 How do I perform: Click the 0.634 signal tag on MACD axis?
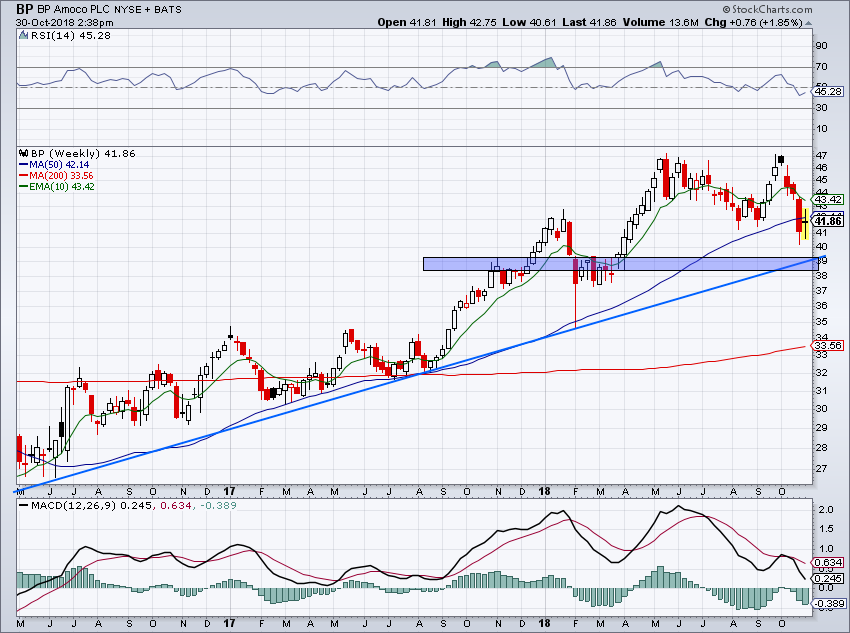point(827,563)
